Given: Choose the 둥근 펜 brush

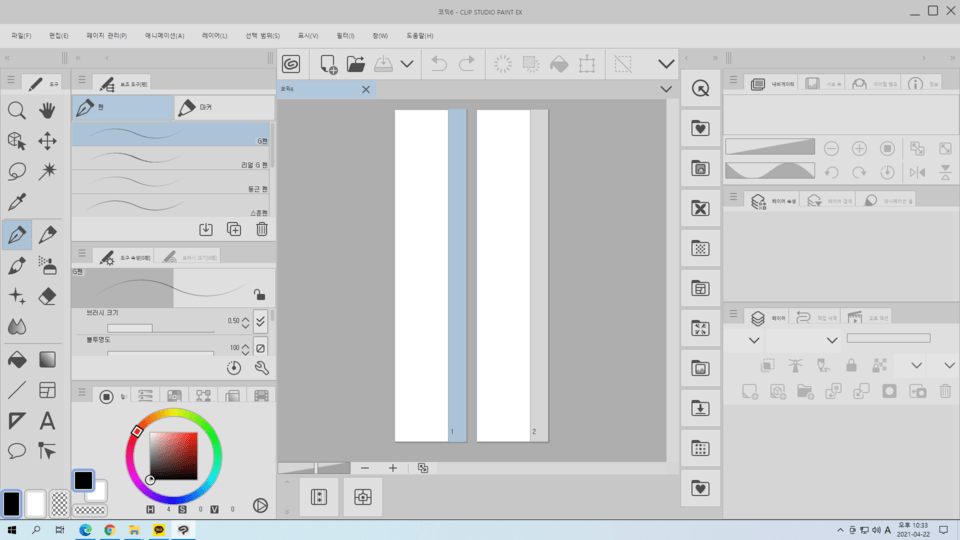Looking at the screenshot, I should click(171, 182).
